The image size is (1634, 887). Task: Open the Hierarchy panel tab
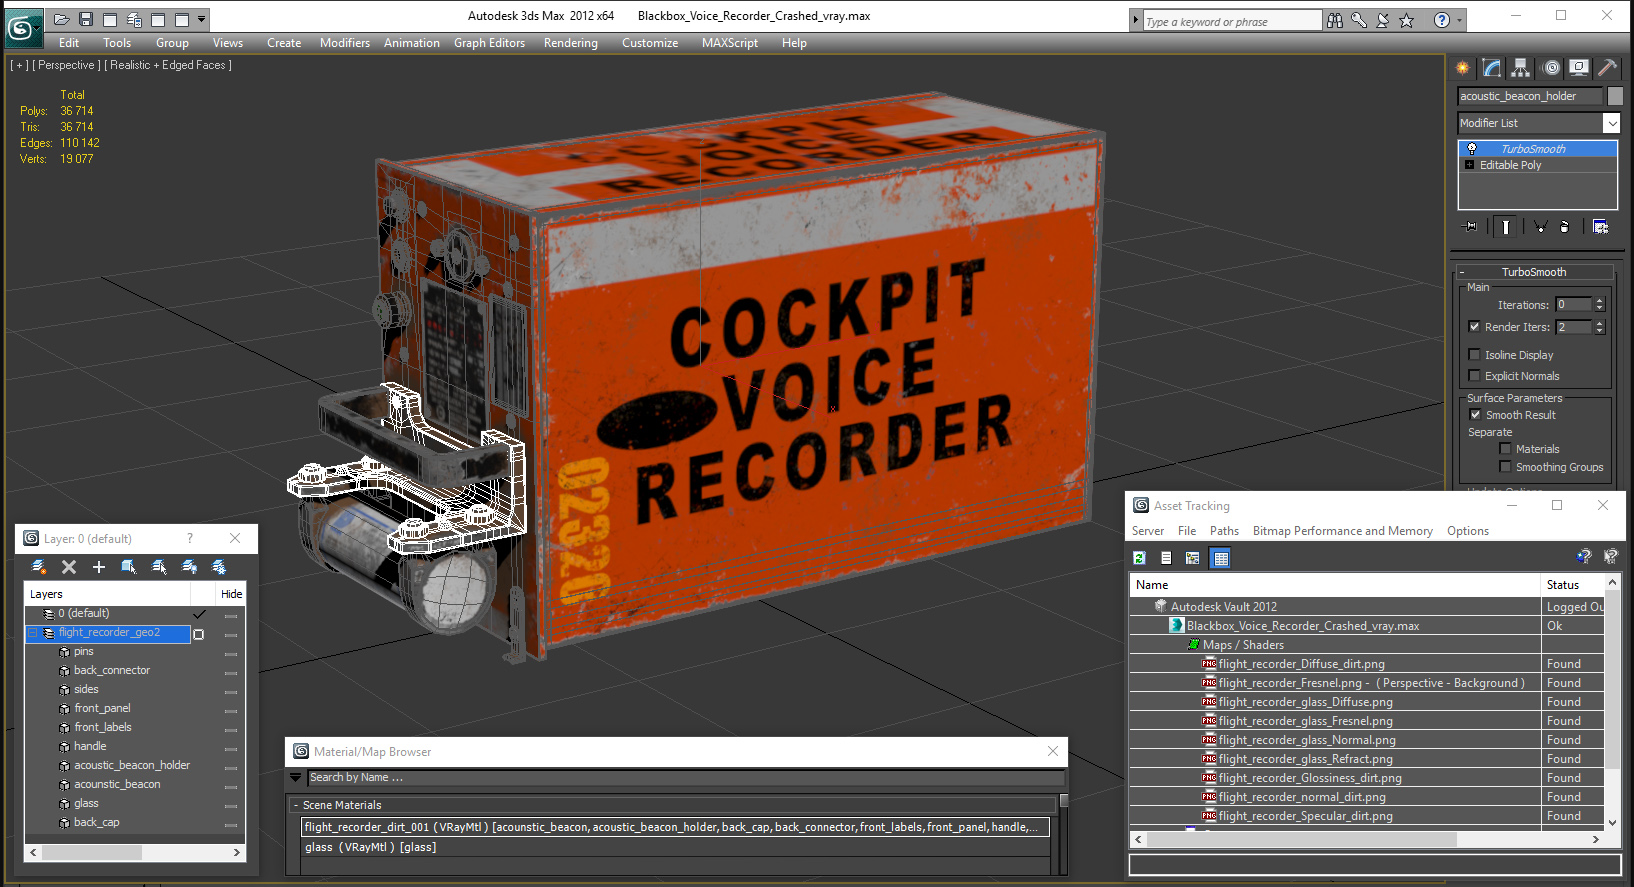pos(1521,68)
